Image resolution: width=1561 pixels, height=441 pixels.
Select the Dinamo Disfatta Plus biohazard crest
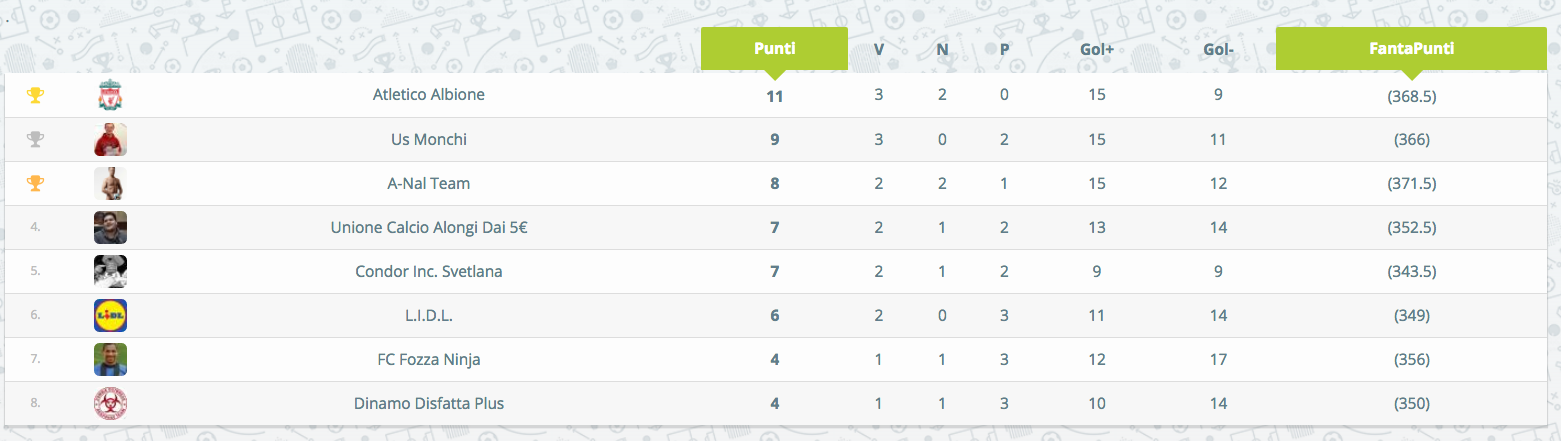click(x=110, y=403)
